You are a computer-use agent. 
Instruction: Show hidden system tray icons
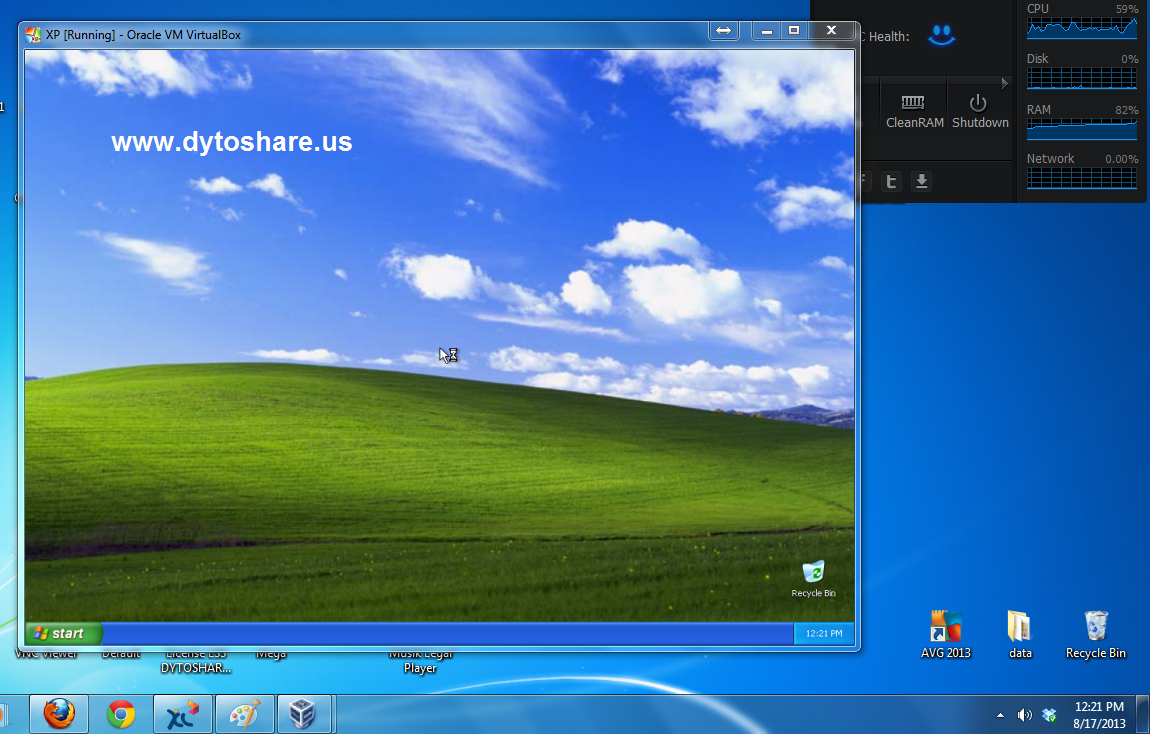pos(1000,715)
